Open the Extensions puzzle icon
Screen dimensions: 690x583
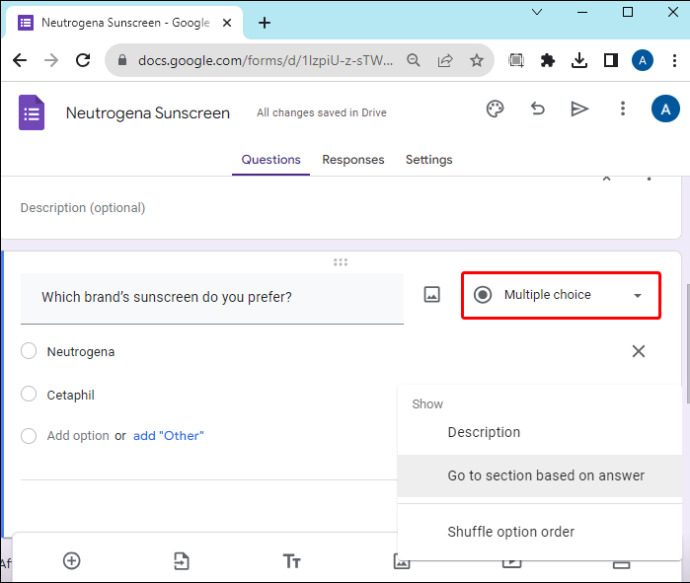[x=547, y=60]
